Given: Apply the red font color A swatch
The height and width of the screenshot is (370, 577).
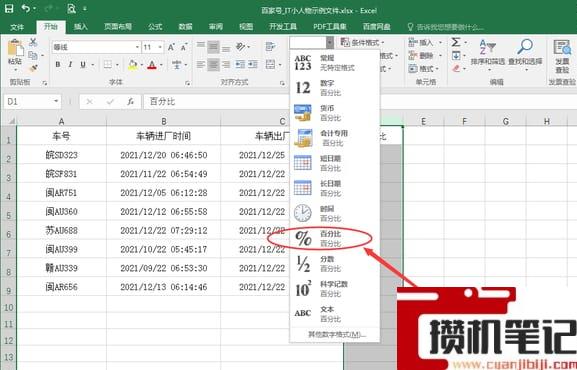Looking at the screenshot, I should point(152,65).
